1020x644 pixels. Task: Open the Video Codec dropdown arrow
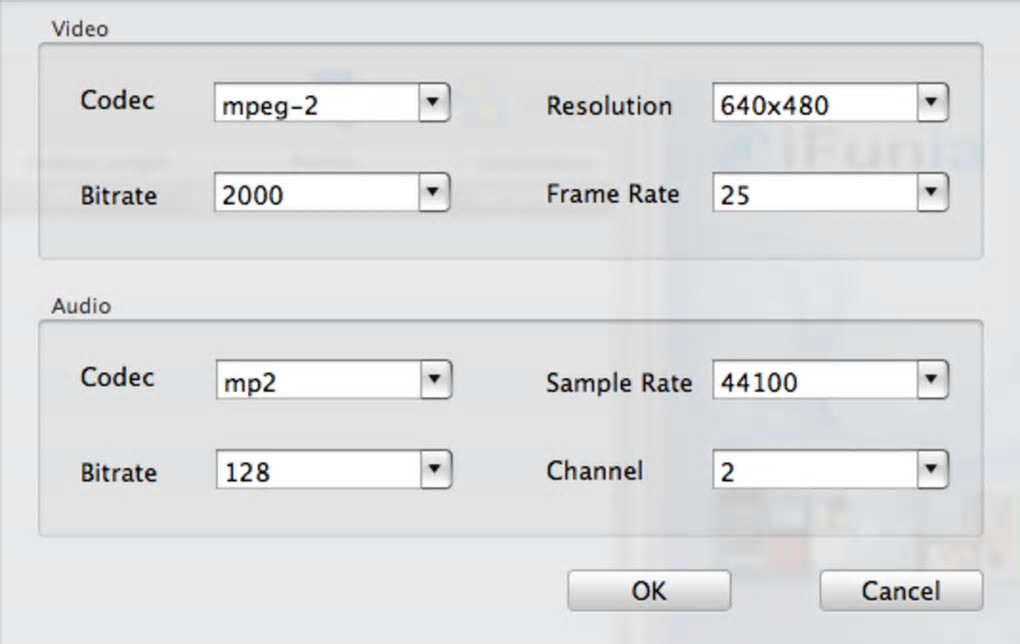pyautogui.click(x=433, y=102)
